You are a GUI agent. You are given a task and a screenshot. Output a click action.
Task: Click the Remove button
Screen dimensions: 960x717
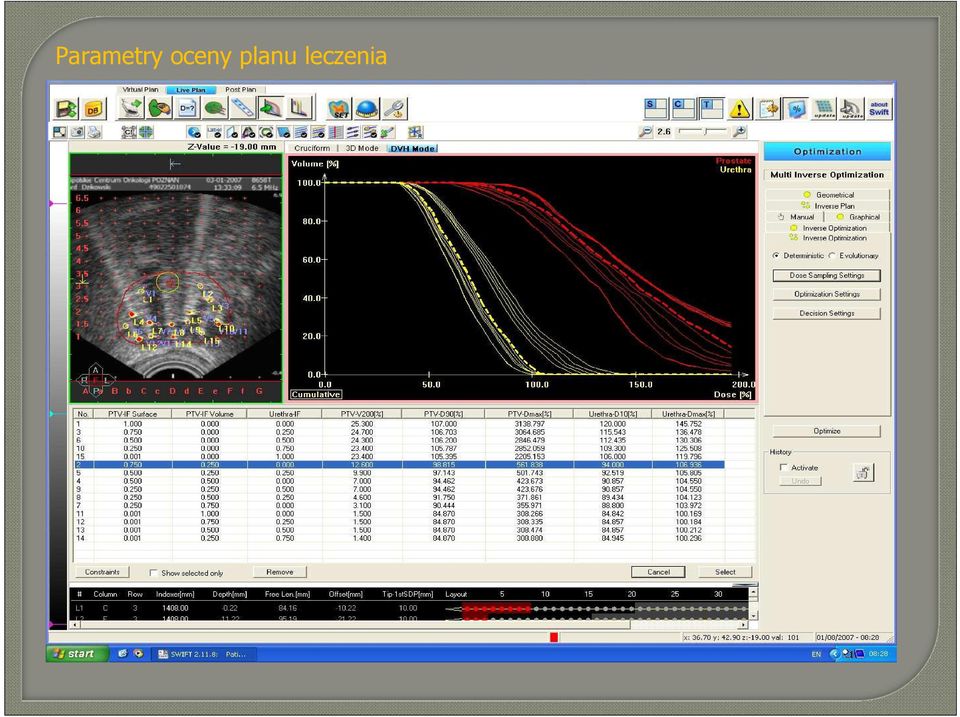[280, 572]
